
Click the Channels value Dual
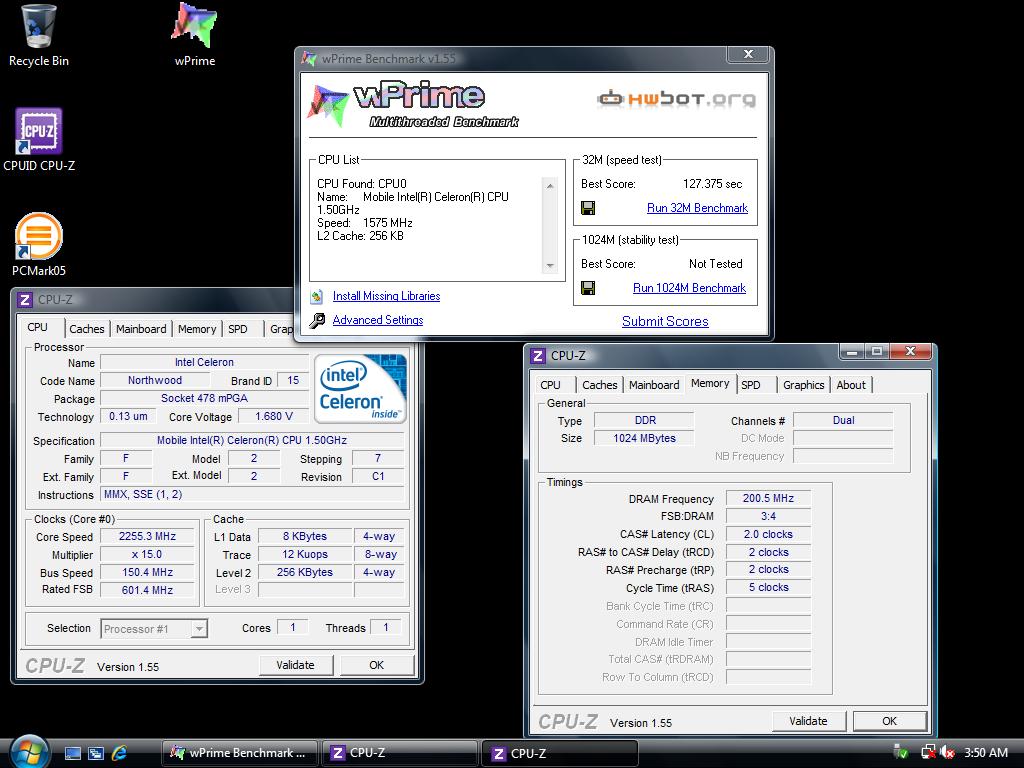(x=843, y=421)
